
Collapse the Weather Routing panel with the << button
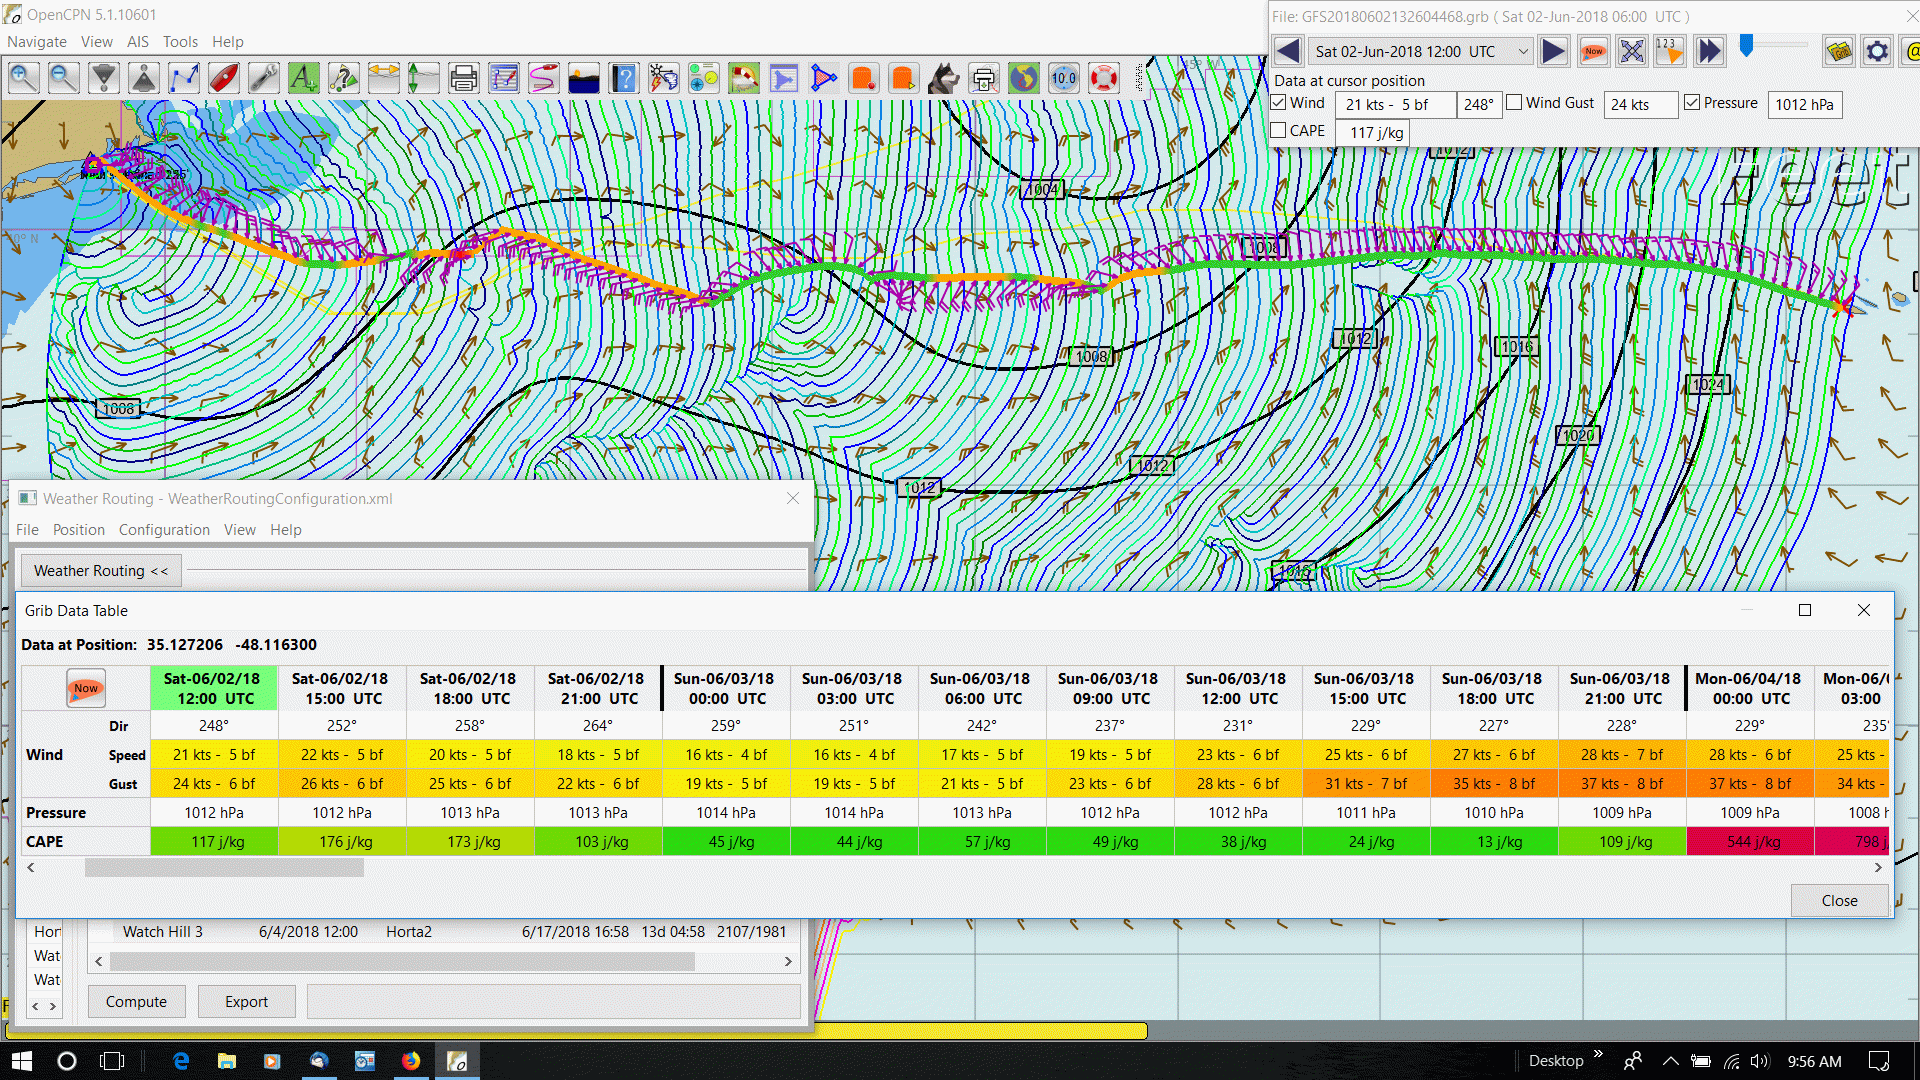click(x=100, y=570)
